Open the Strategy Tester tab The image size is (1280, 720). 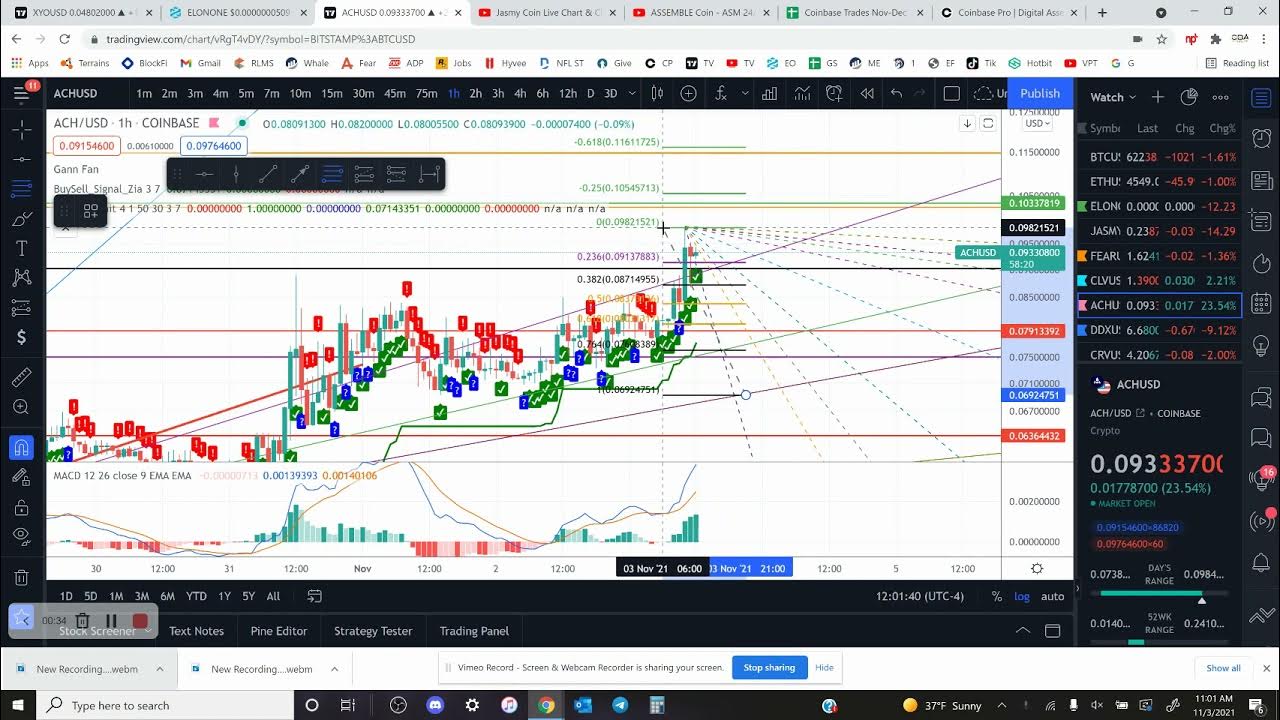tap(373, 631)
